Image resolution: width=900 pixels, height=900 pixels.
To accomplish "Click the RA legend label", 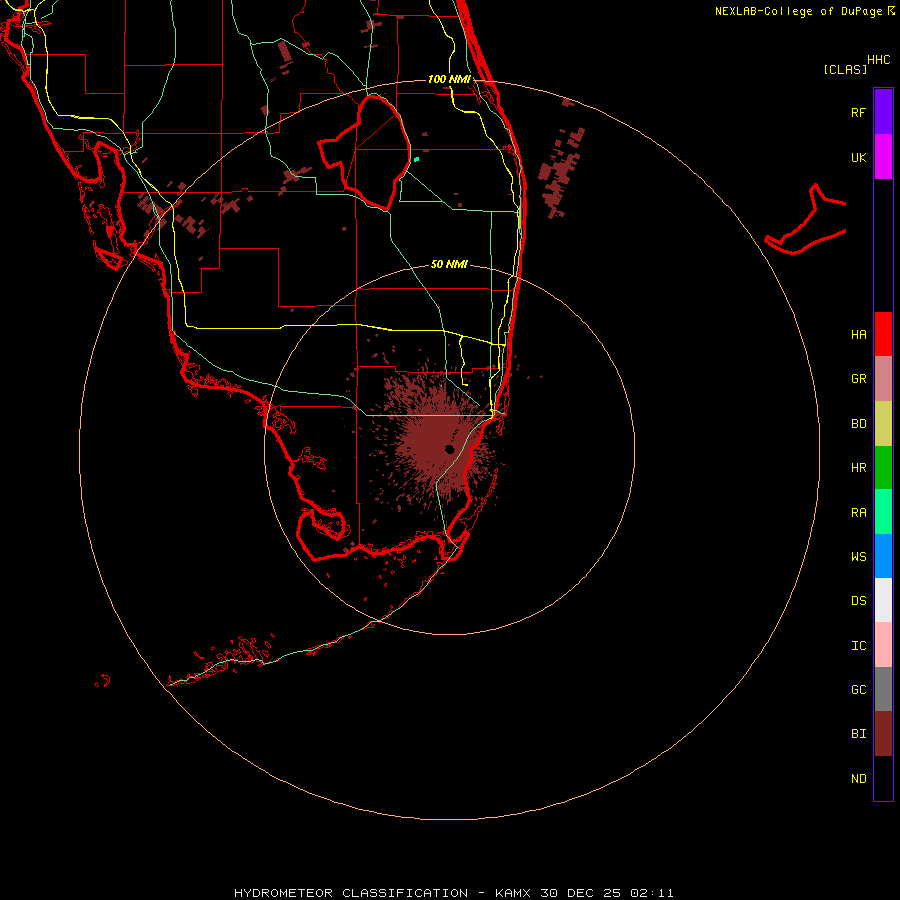I will (858, 512).
